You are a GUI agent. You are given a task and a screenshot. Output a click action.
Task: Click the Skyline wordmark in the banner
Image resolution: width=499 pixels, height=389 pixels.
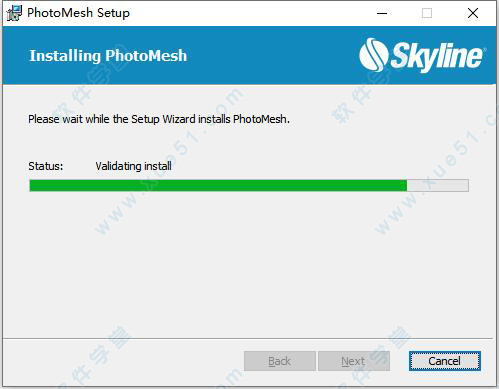pos(437,56)
